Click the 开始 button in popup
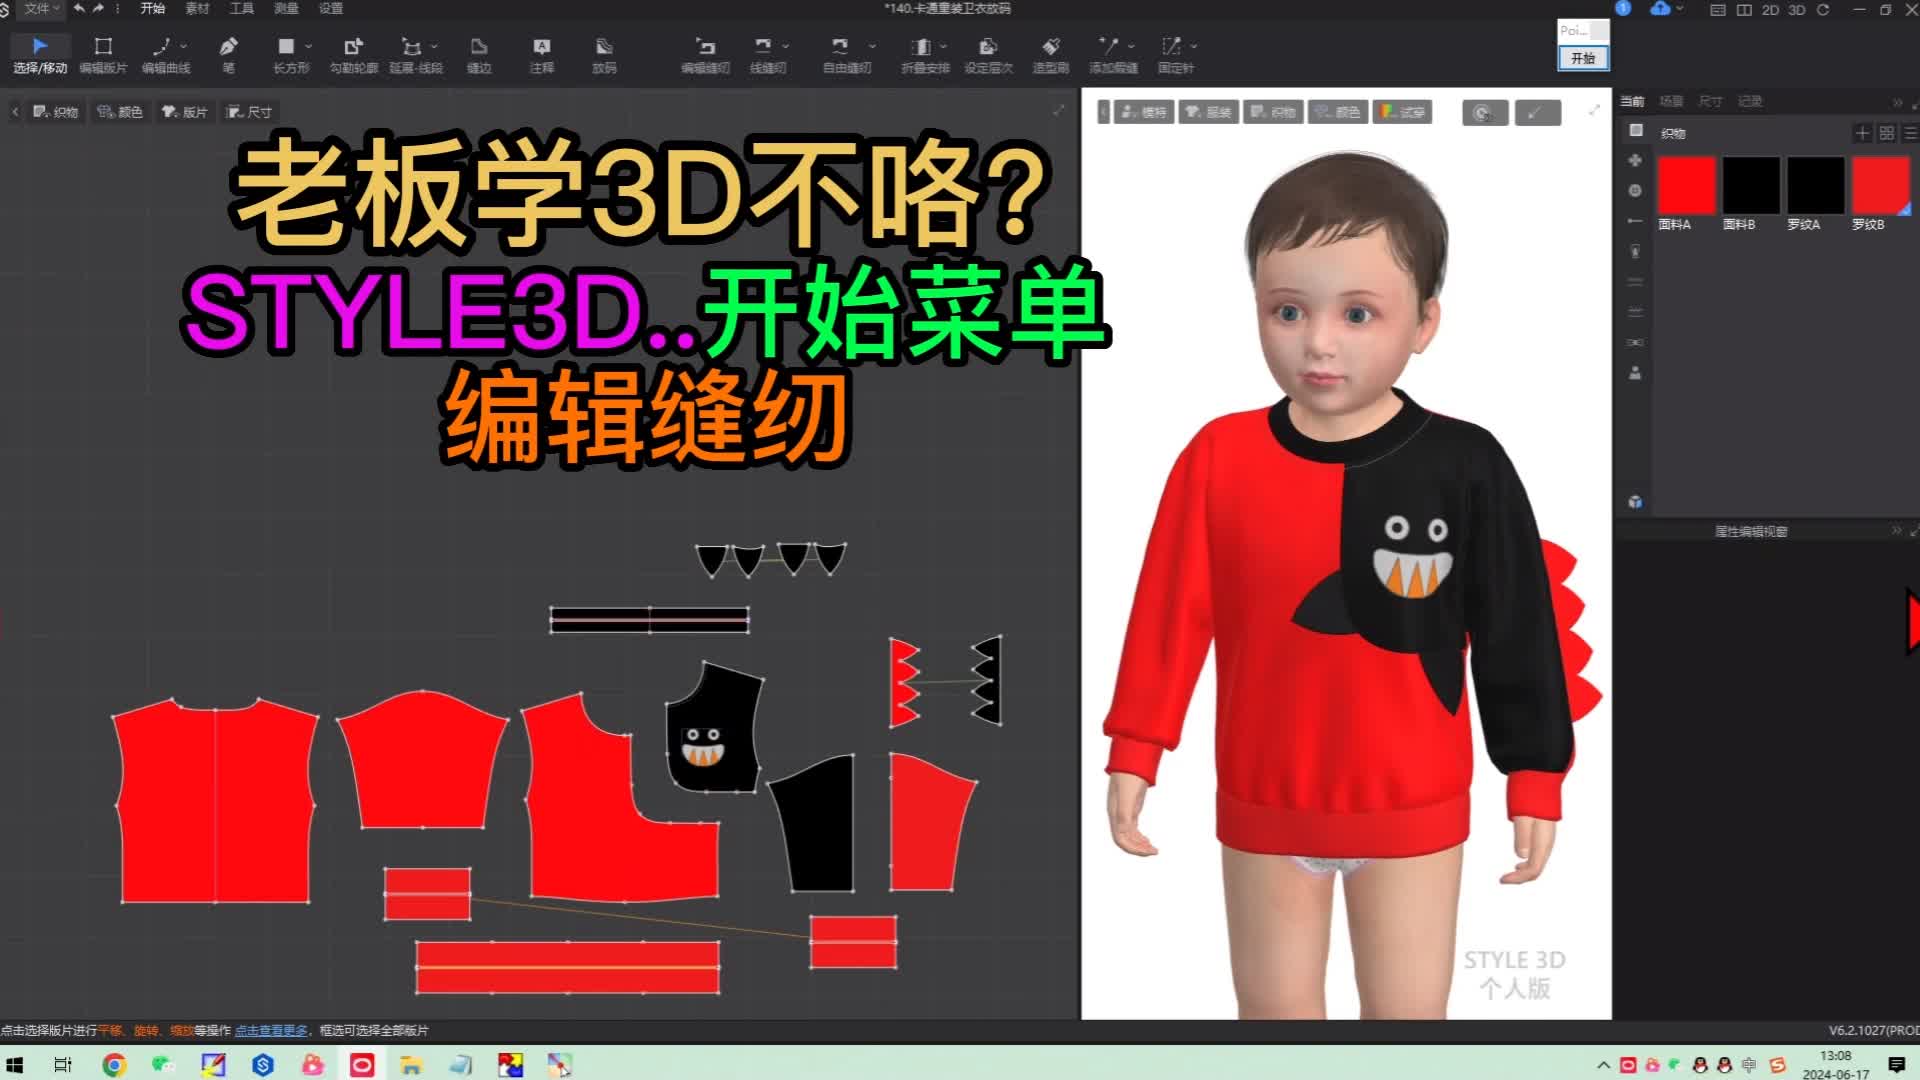1920x1080 pixels. tap(1583, 58)
